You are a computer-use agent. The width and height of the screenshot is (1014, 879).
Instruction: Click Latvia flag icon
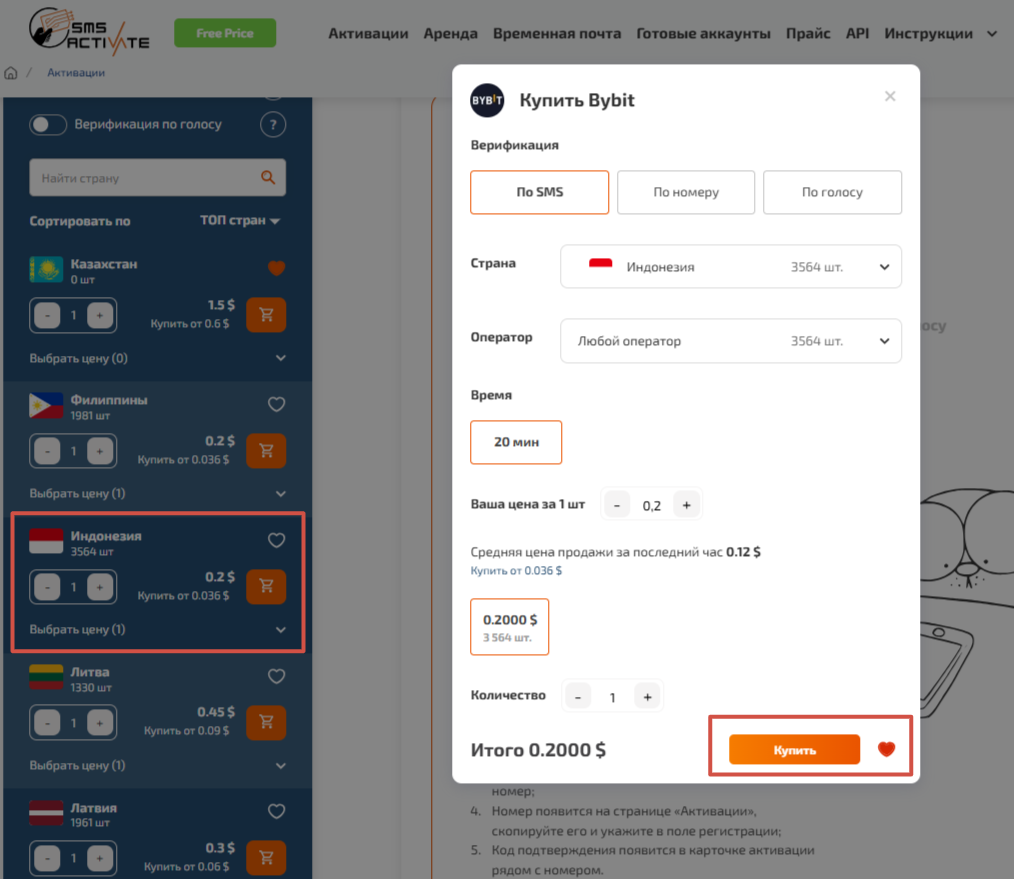click(x=46, y=813)
